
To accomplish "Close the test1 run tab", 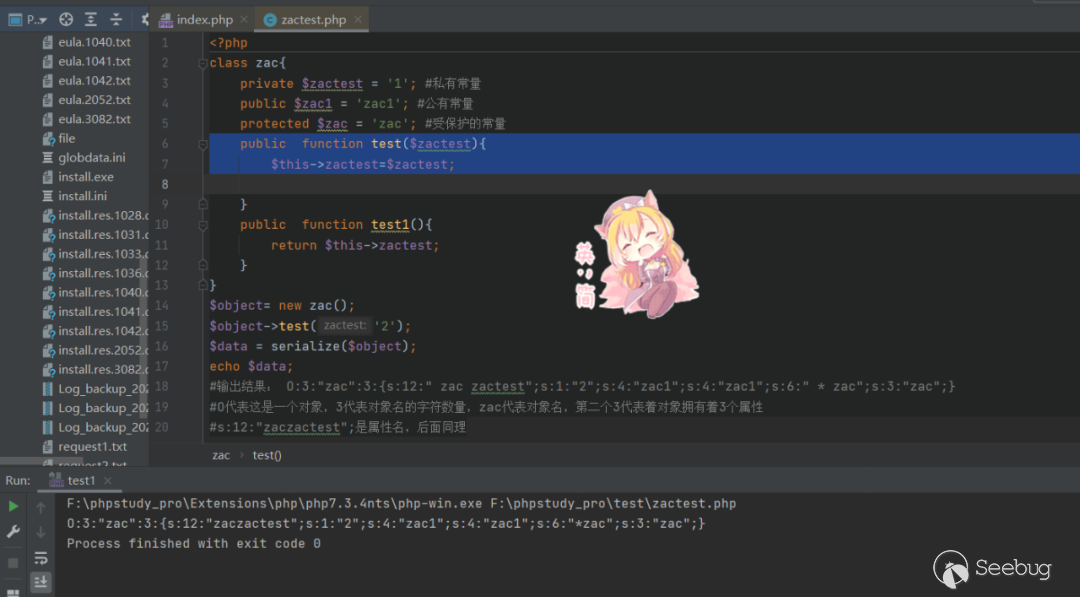I will (x=107, y=481).
